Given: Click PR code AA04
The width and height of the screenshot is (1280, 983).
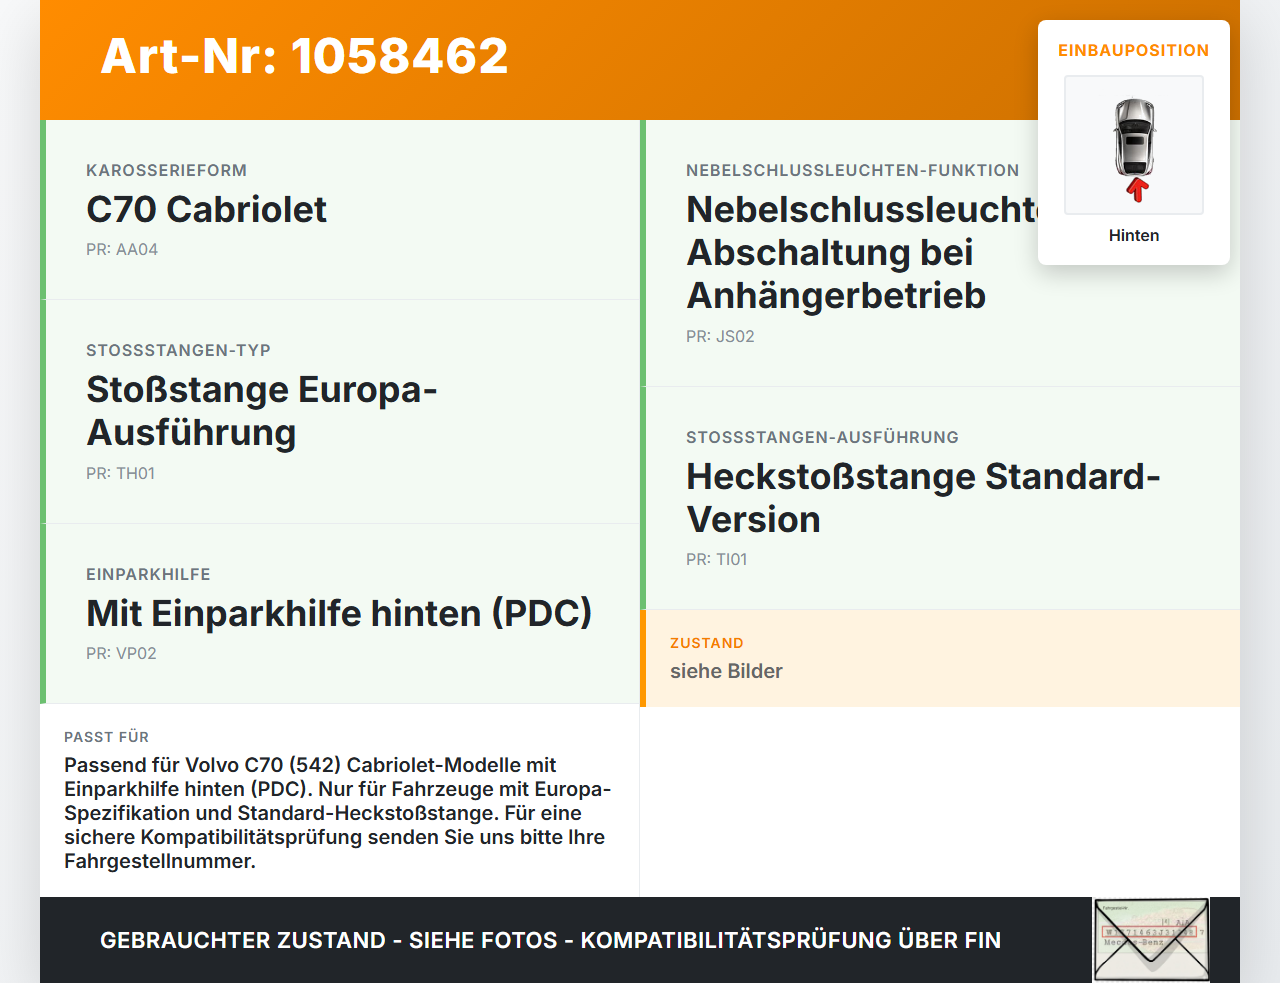Looking at the screenshot, I should coord(122,249).
